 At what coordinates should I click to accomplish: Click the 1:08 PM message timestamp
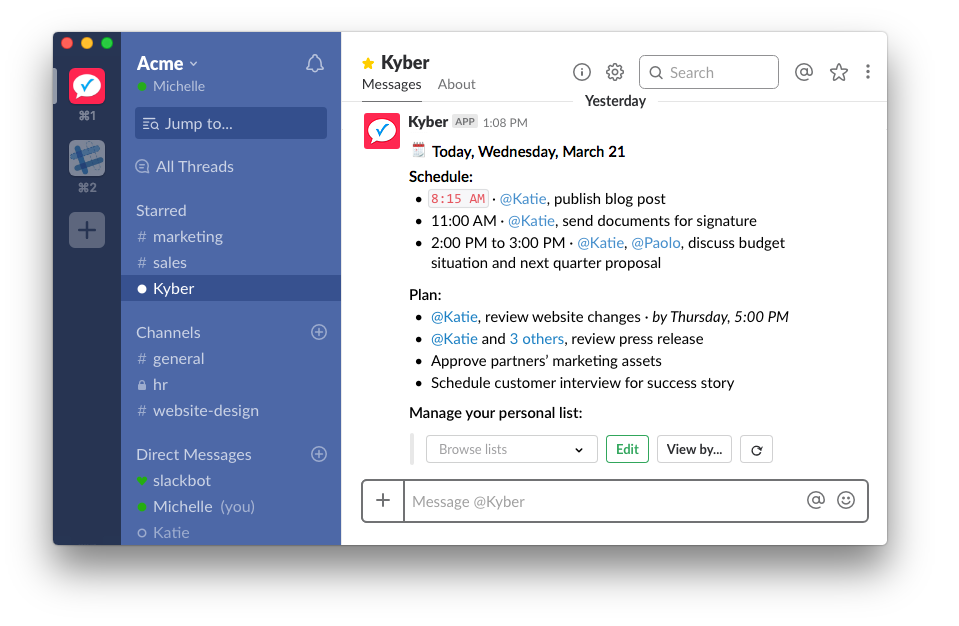coord(505,123)
